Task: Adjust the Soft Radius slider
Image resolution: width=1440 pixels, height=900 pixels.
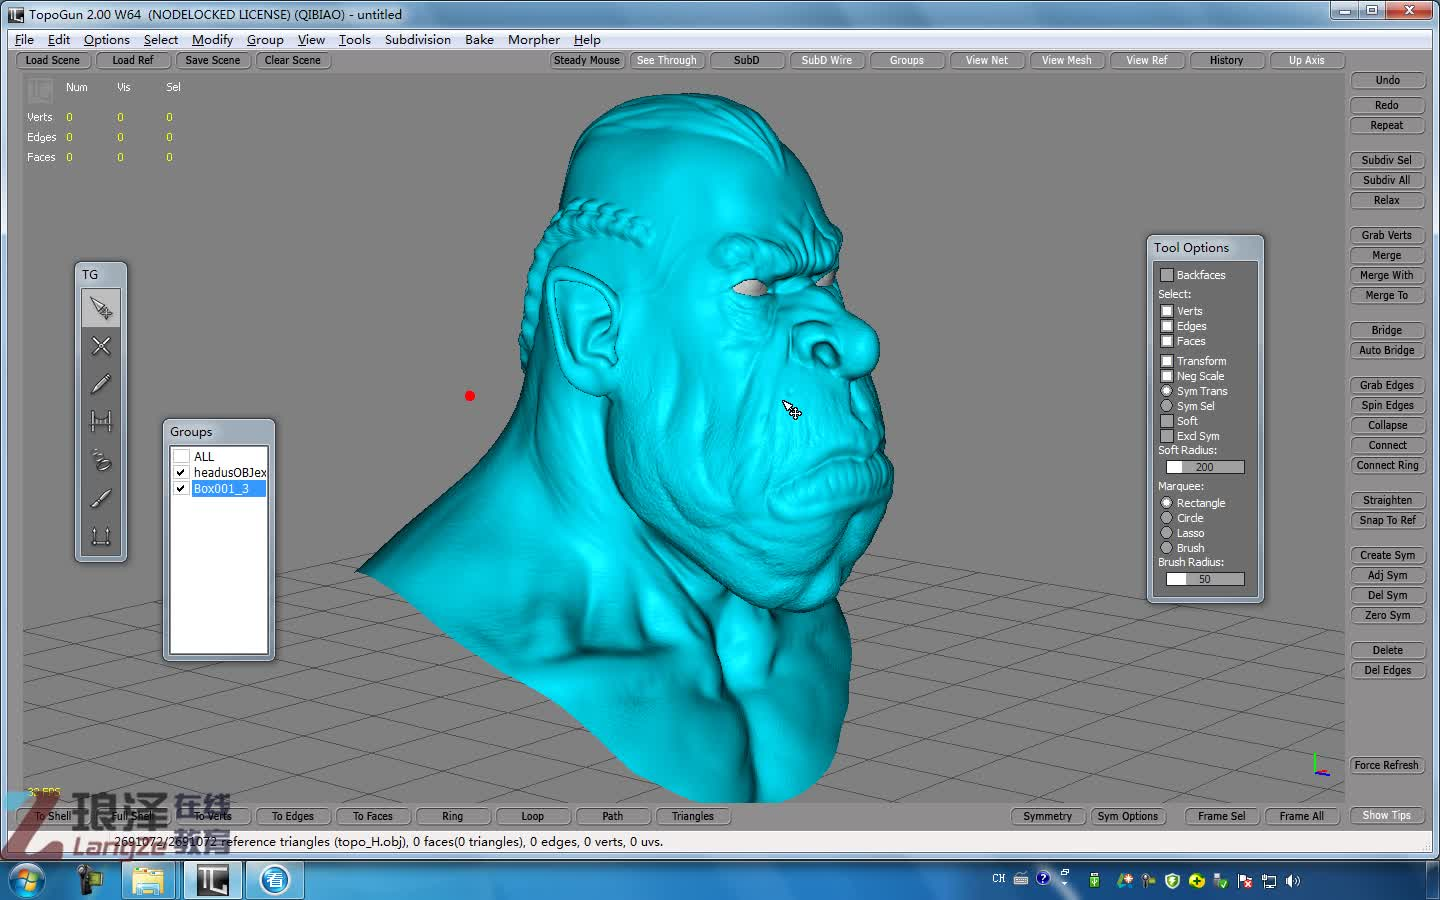Action: point(1205,467)
